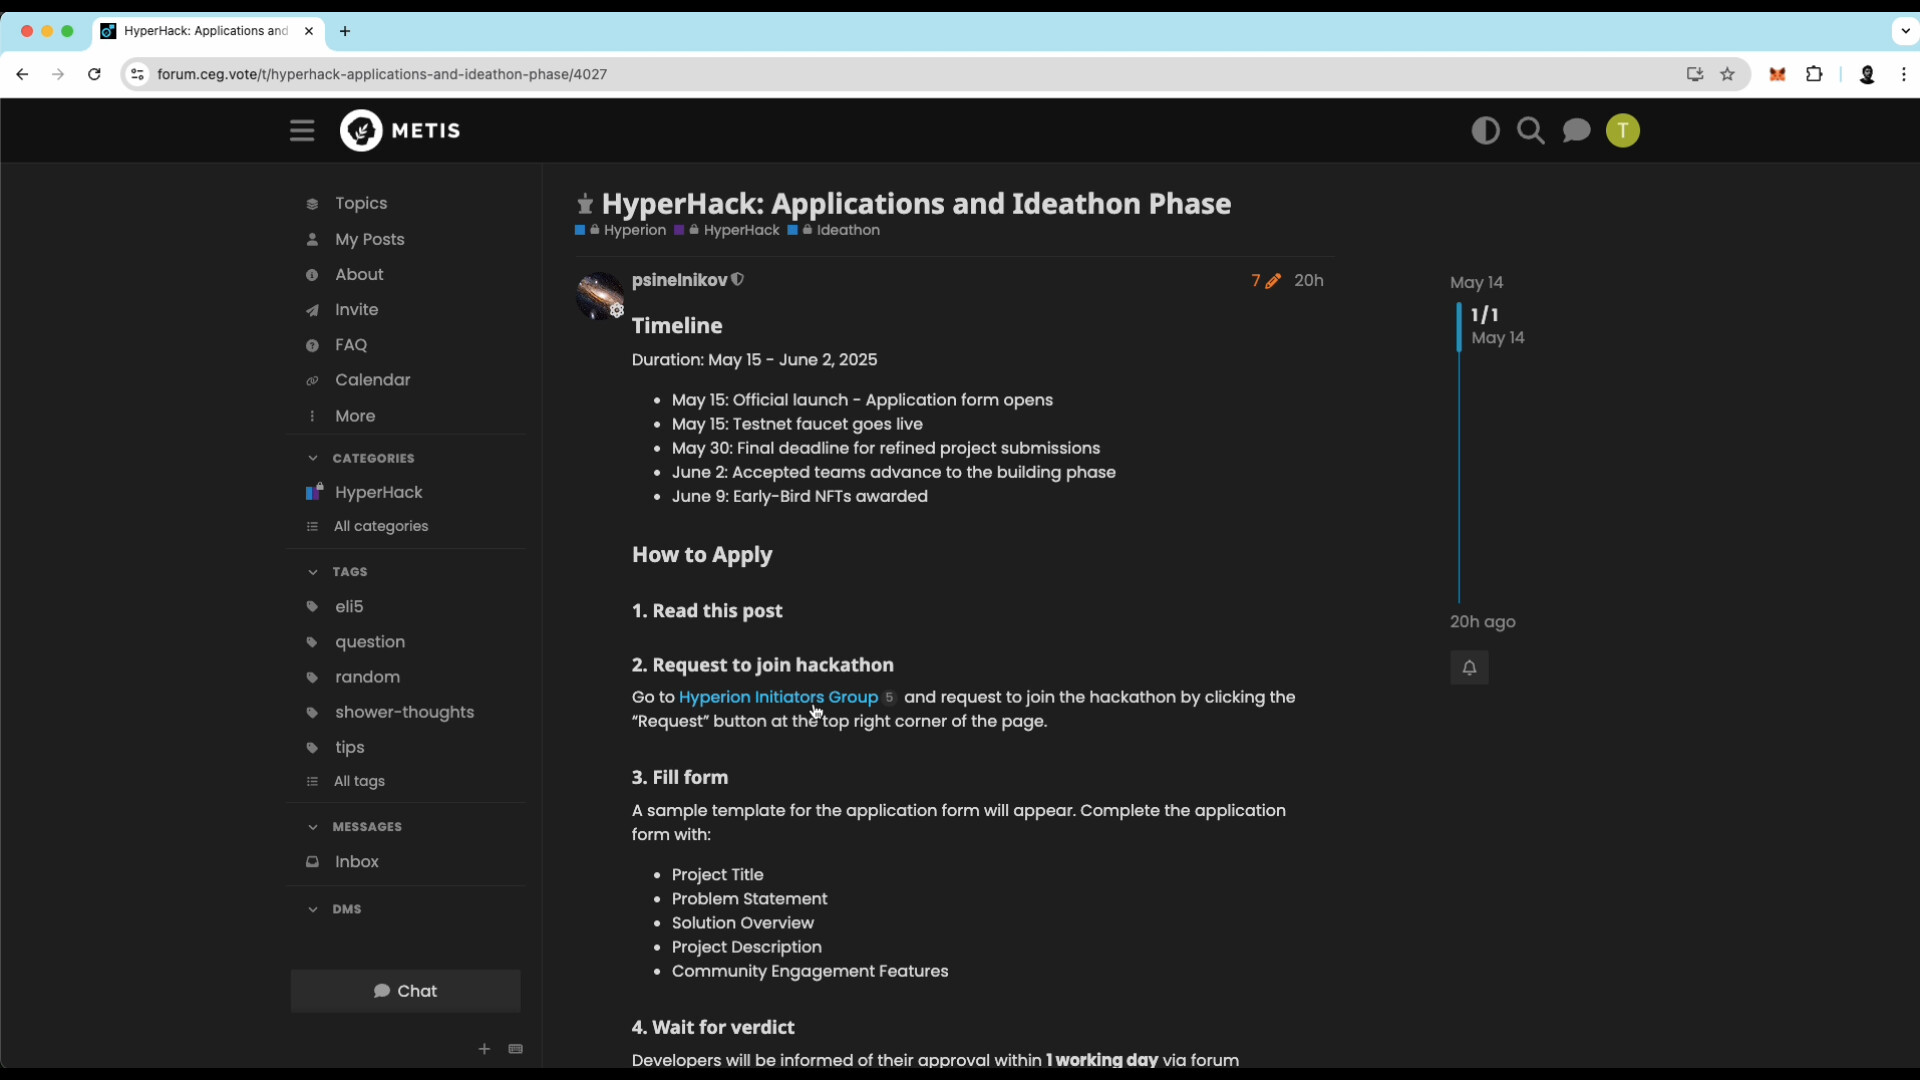Go back in browser
This screenshot has height=1080, width=1920.
(x=22, y=74)
